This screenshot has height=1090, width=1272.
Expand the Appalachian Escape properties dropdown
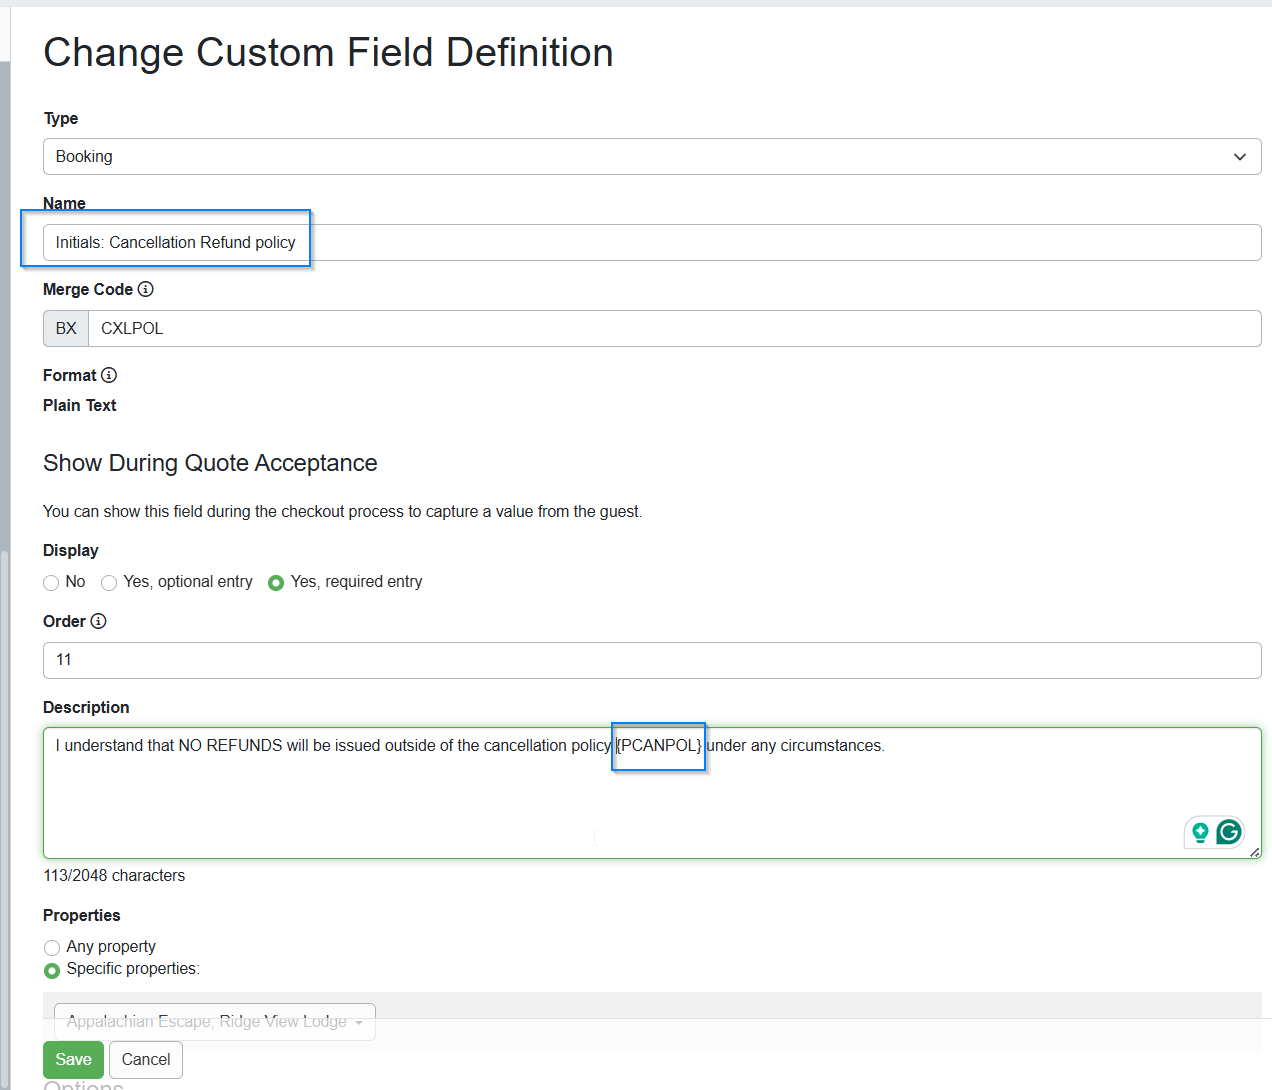click(214, 1021)
